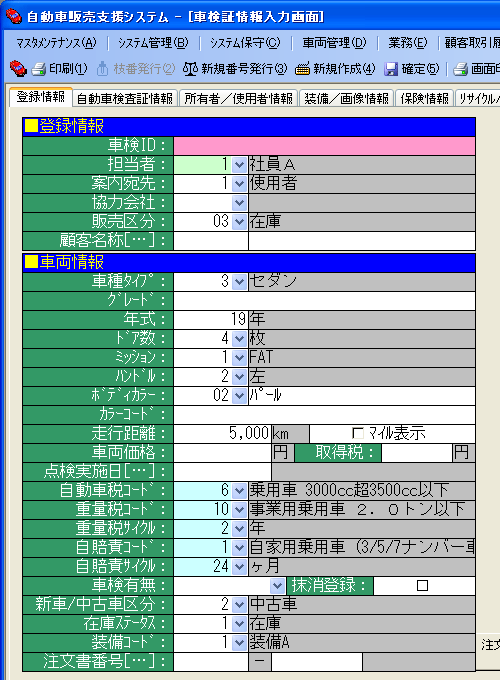Click the floppy disk icon for 確定(5)
Screen dimensions: 500x680
pyautogui.click(x=391, y=69)
